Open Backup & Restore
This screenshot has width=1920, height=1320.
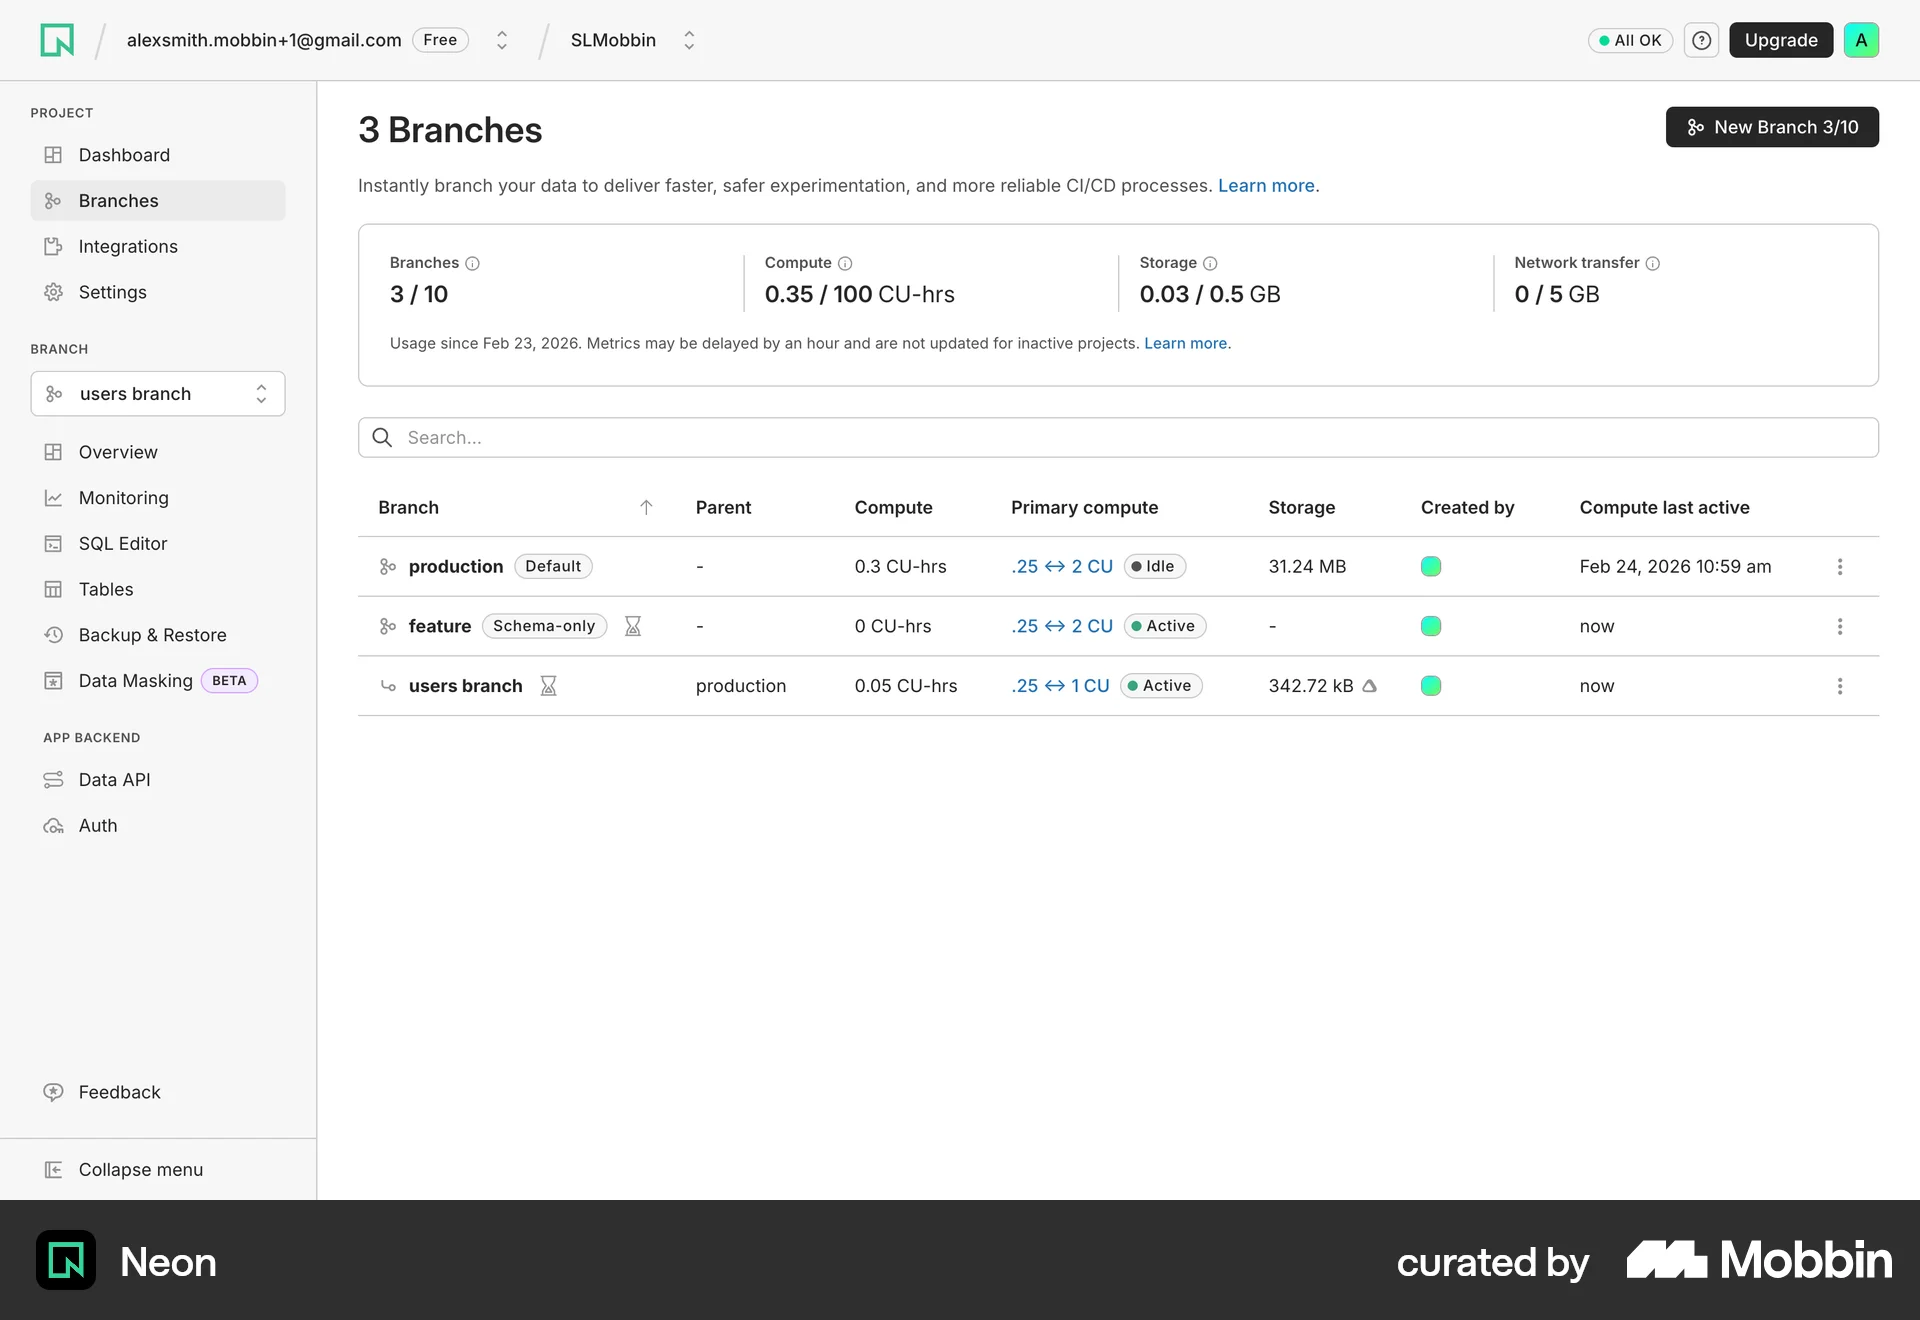158,635
